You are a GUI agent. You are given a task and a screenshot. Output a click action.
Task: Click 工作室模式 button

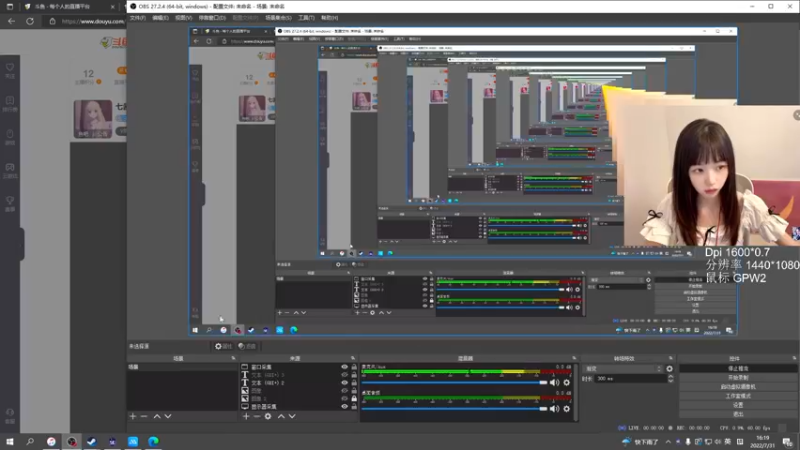(x=738, y=395)
